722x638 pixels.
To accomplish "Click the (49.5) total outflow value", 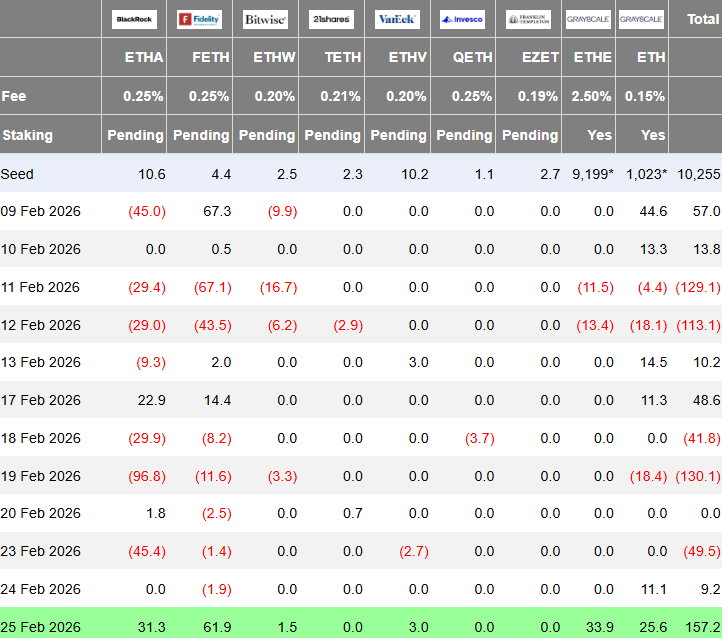I will (702, 551).
